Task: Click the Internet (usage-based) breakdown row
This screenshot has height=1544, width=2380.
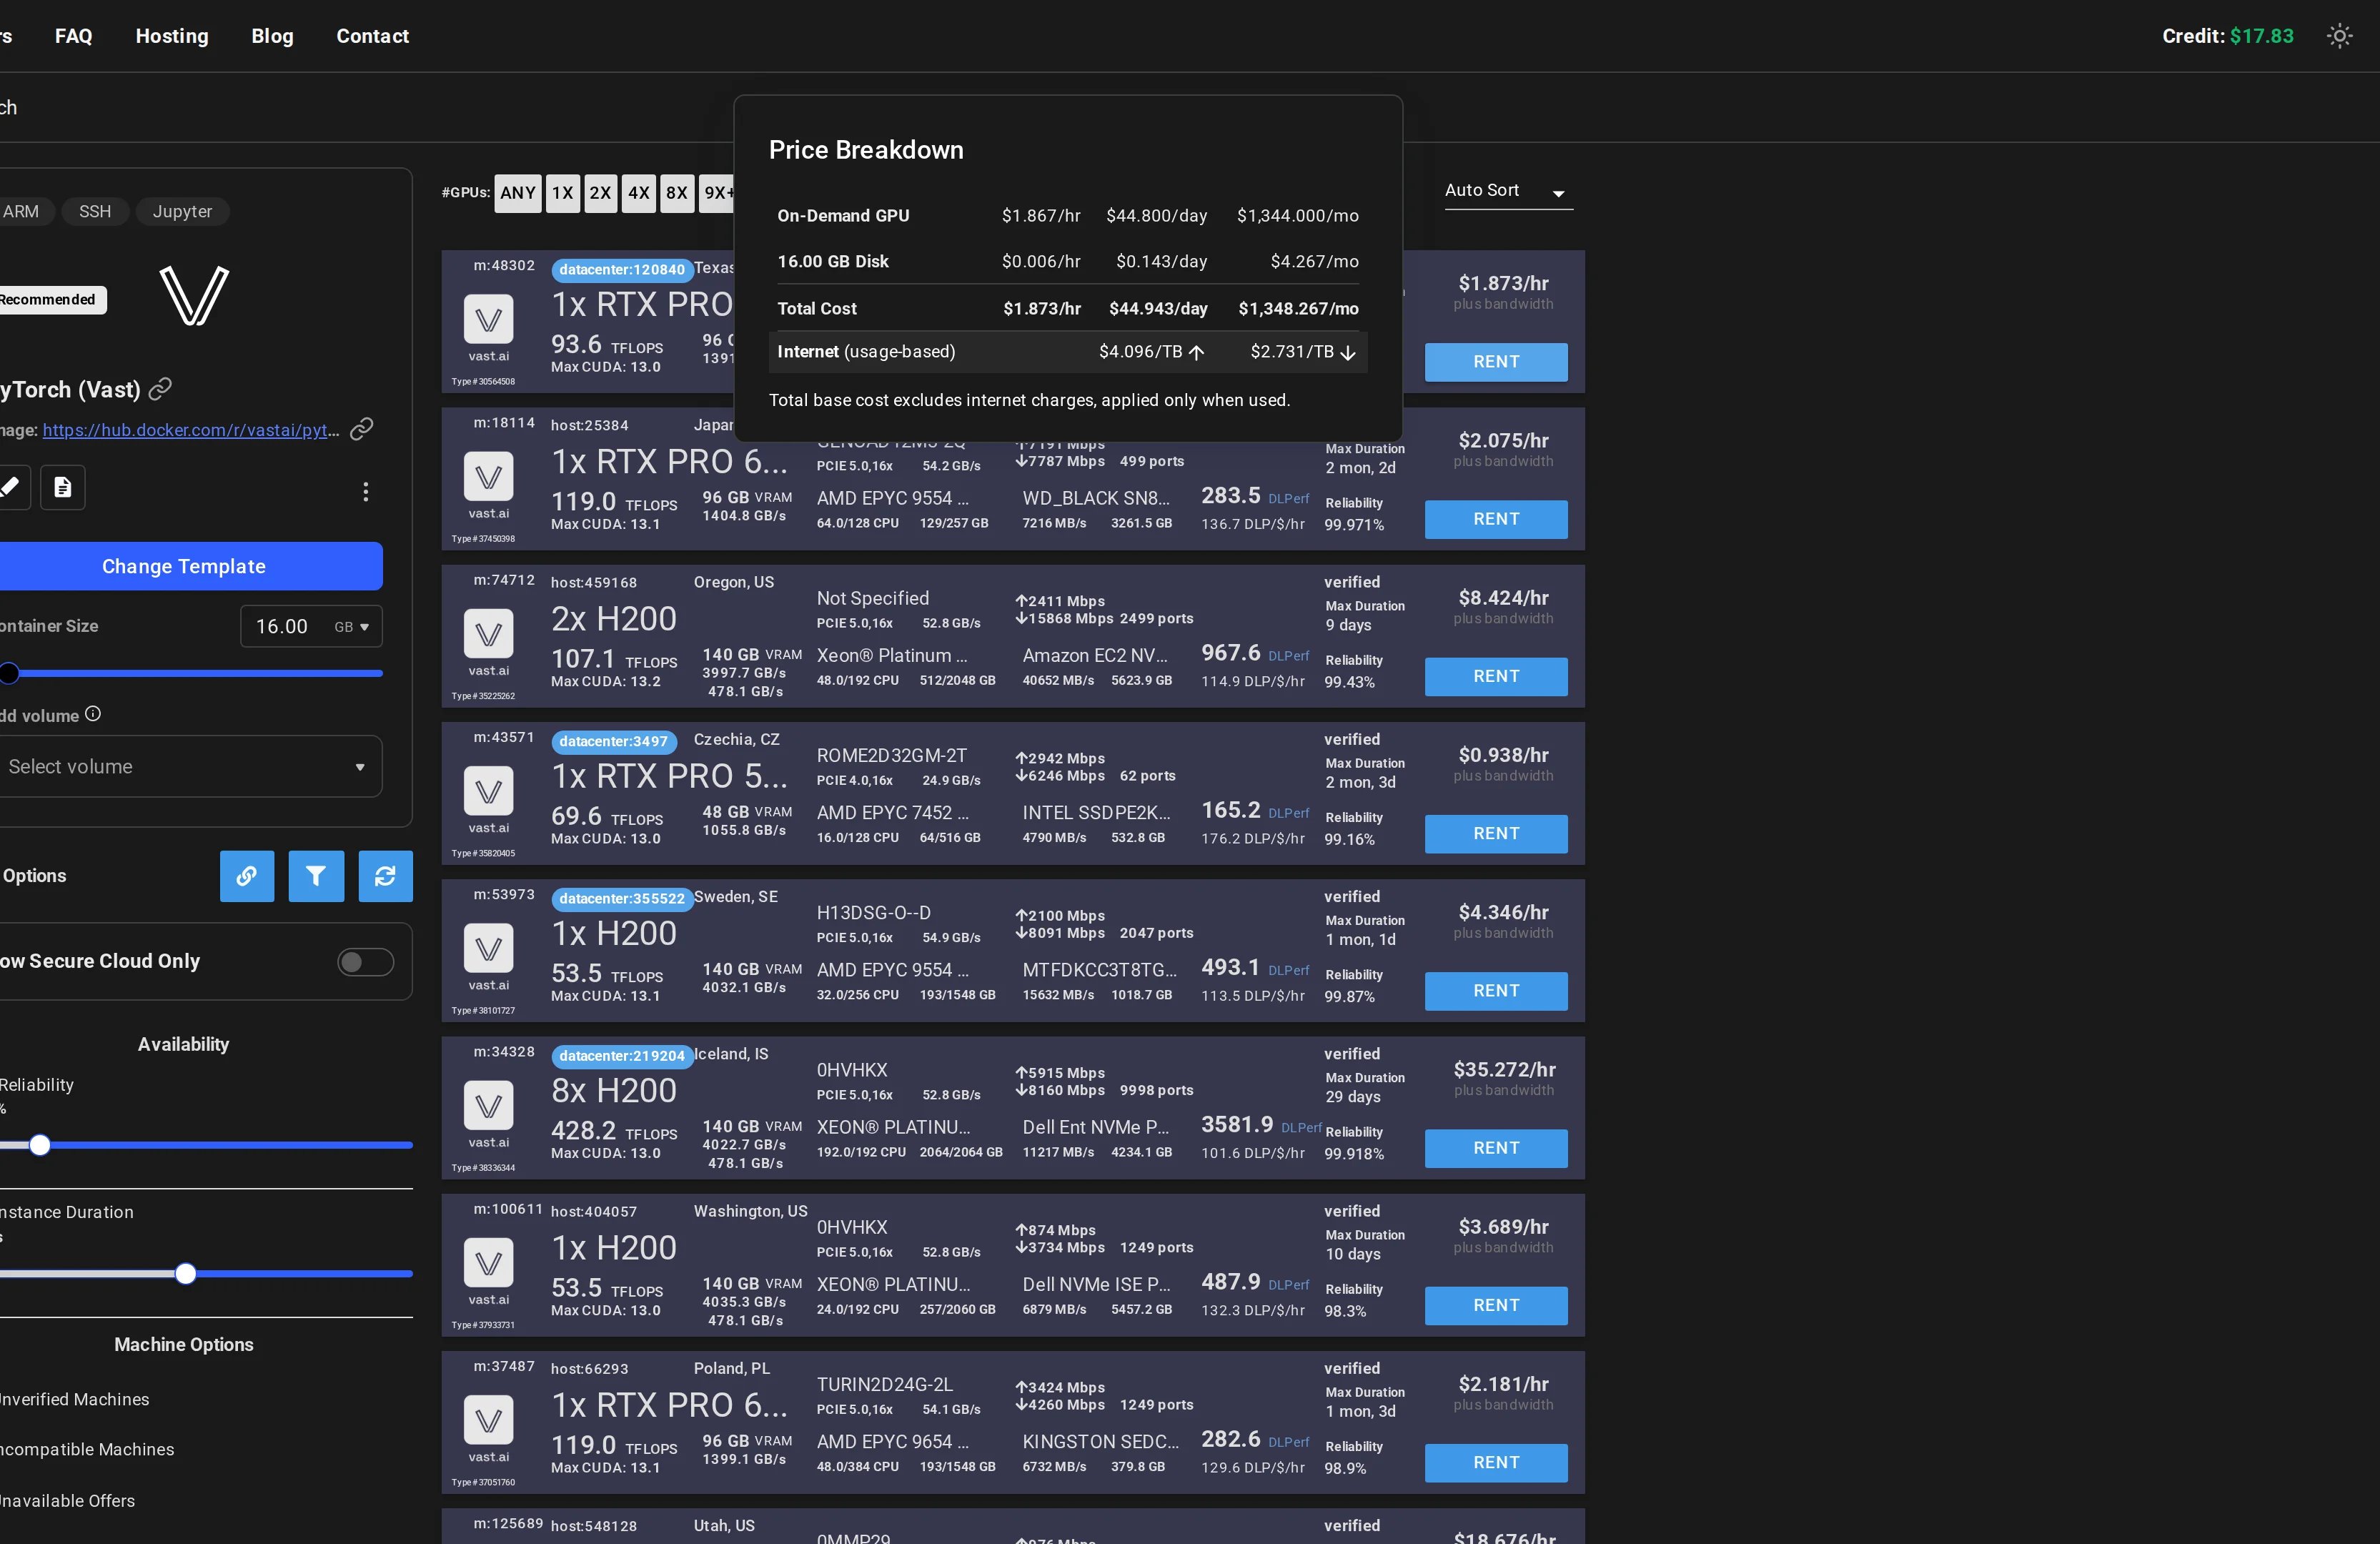Action: coord(1067,352)
